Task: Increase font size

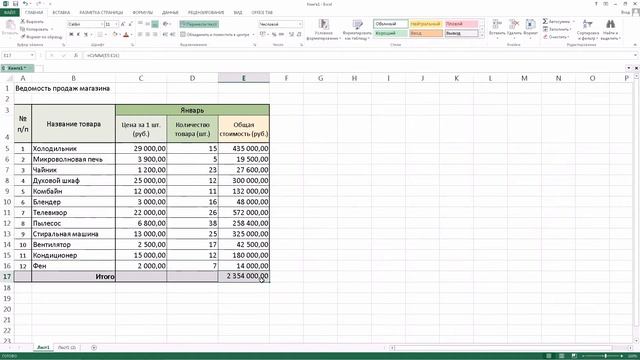Action: tap(123, 24)
